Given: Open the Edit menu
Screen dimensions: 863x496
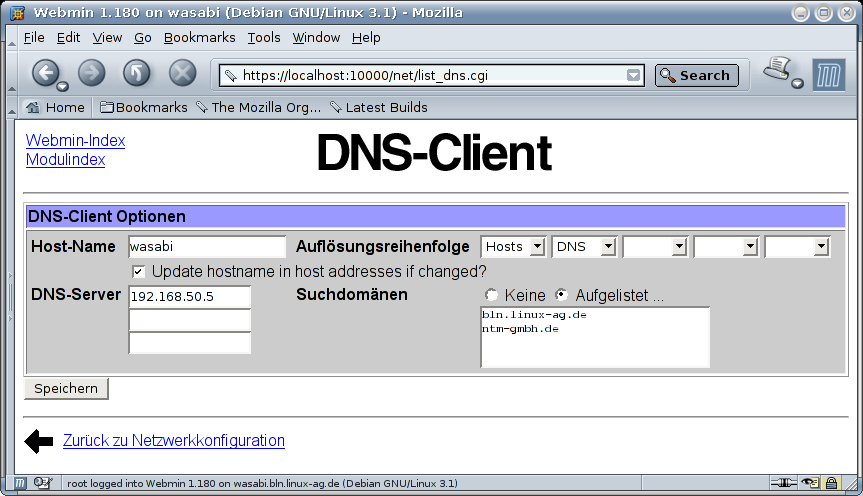Looking at the screenshot, I should tap(68, 37).
